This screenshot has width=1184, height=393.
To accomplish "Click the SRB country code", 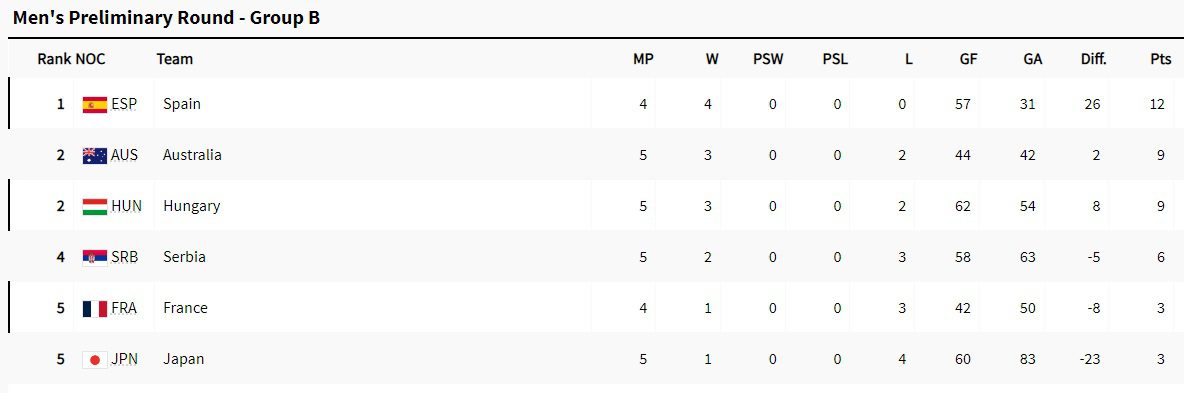I will click(125, 258).
